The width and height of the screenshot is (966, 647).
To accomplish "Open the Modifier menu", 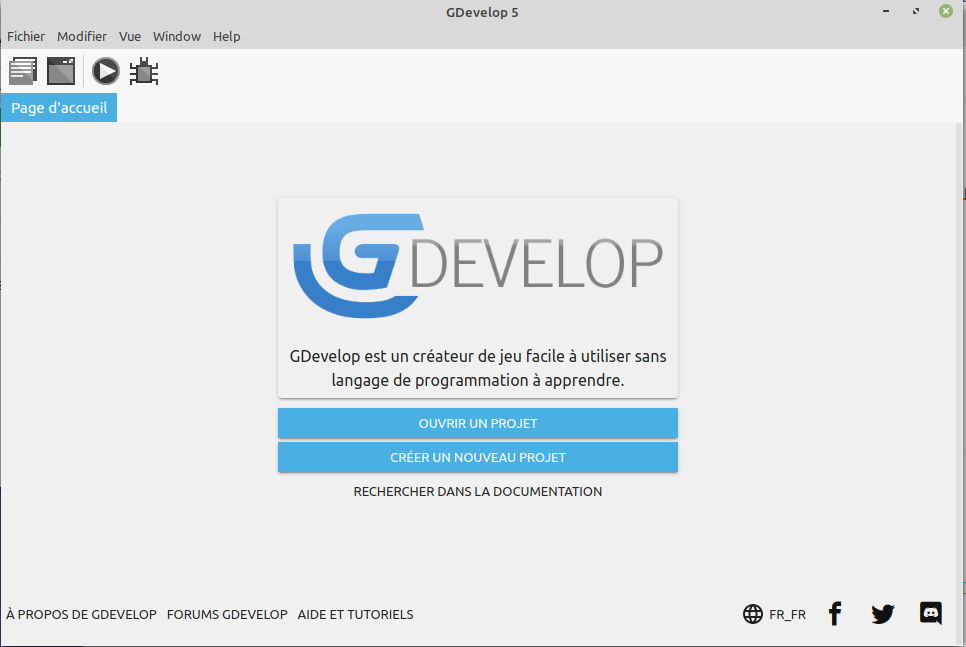I will (x=82, y=36).
